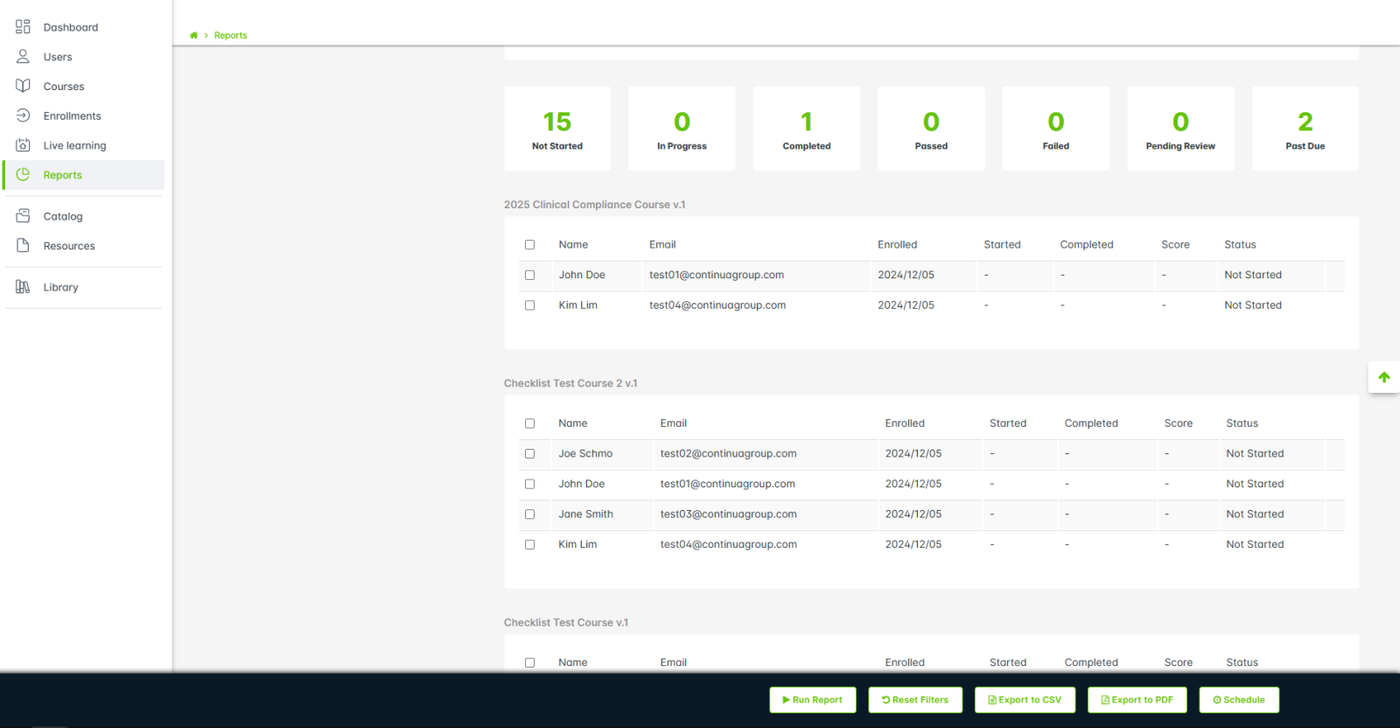Tick the checkbox for Joe Schmo
This screenshot has width=1400, height=728.
(530, 454)
